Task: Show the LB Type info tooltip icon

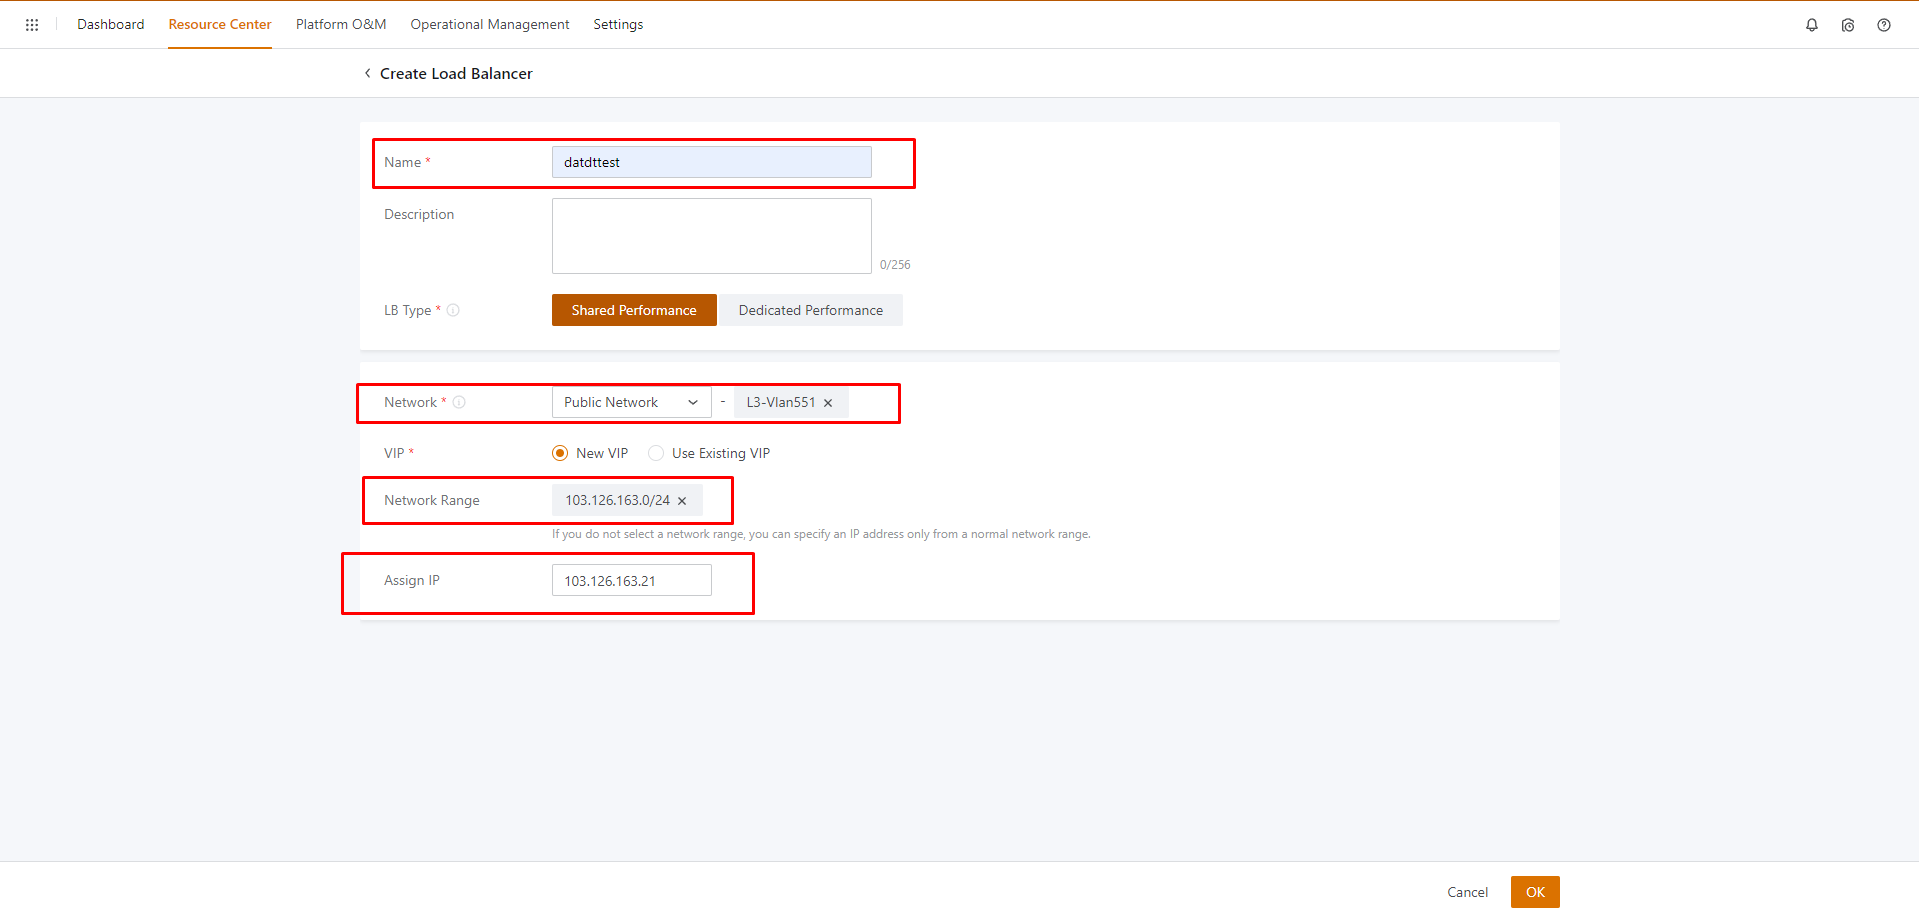Action: (x=453, y=310)
